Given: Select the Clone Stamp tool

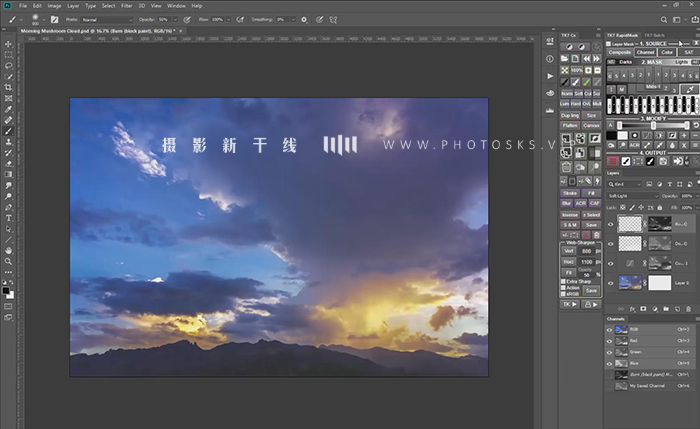Looking at the screenshot, I should click(8, 142).
